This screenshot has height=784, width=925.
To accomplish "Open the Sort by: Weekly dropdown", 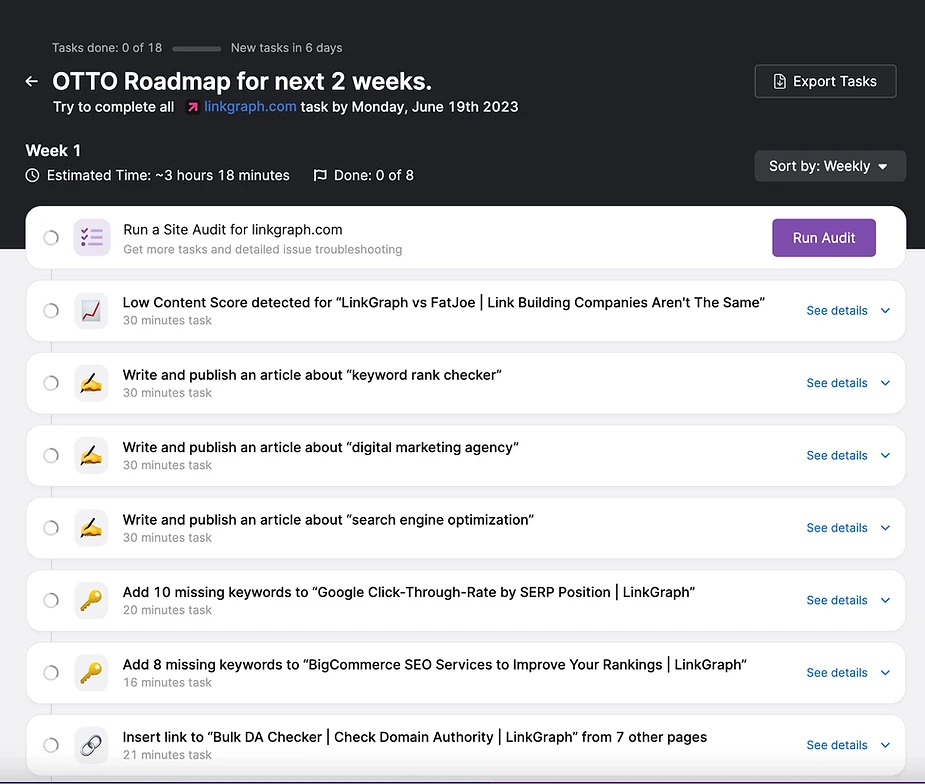I will (830, 166).
